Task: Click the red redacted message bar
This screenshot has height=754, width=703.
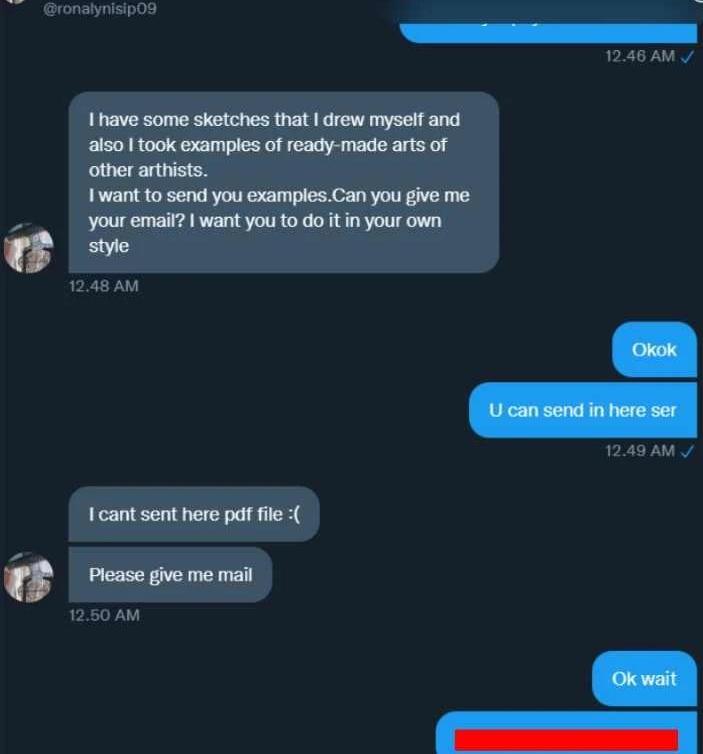Action: coord(566,740)
